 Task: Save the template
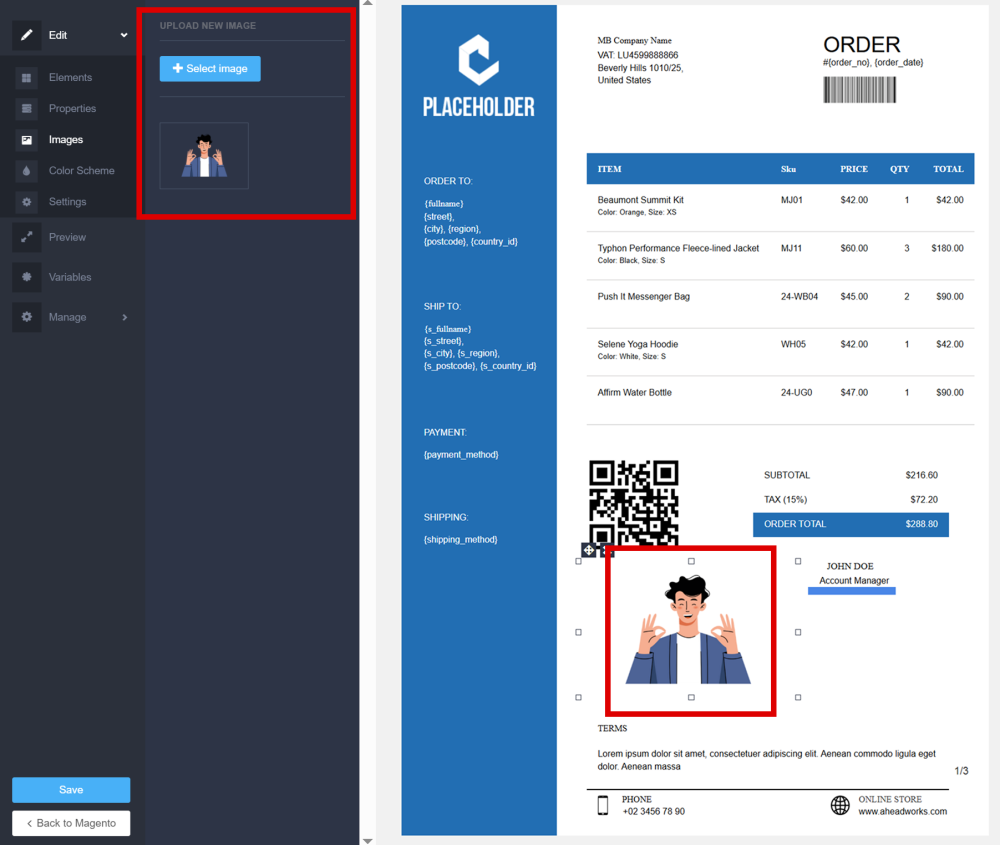pos(71,790)
